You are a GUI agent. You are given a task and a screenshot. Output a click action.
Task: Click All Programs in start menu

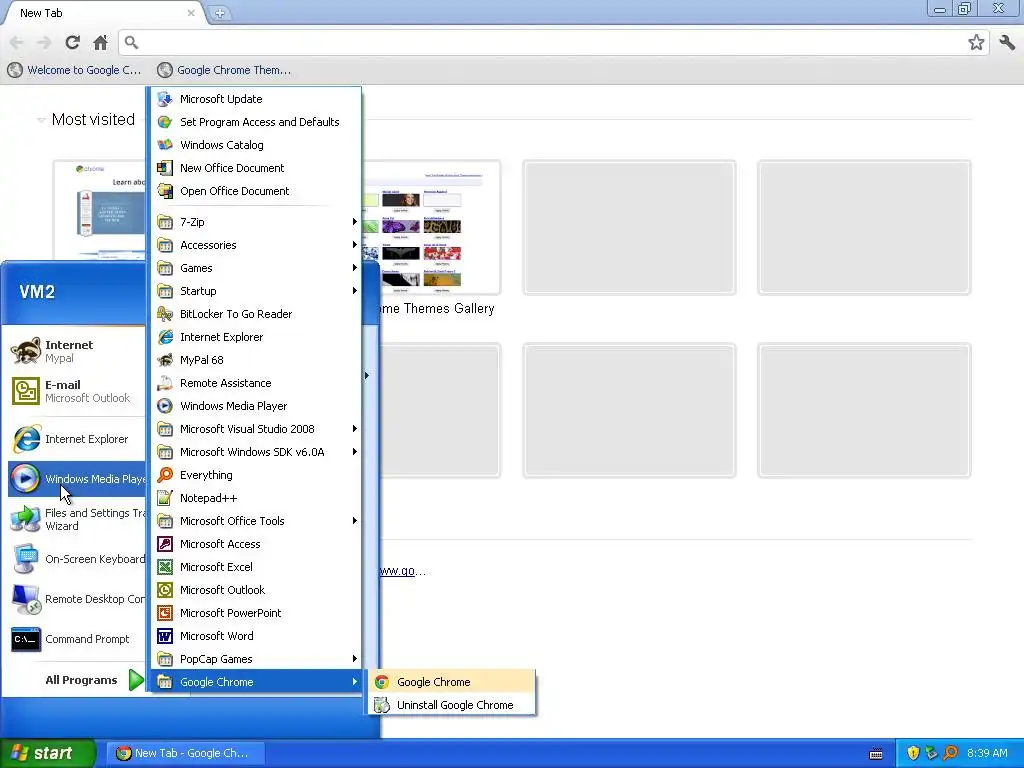(94, 680)
